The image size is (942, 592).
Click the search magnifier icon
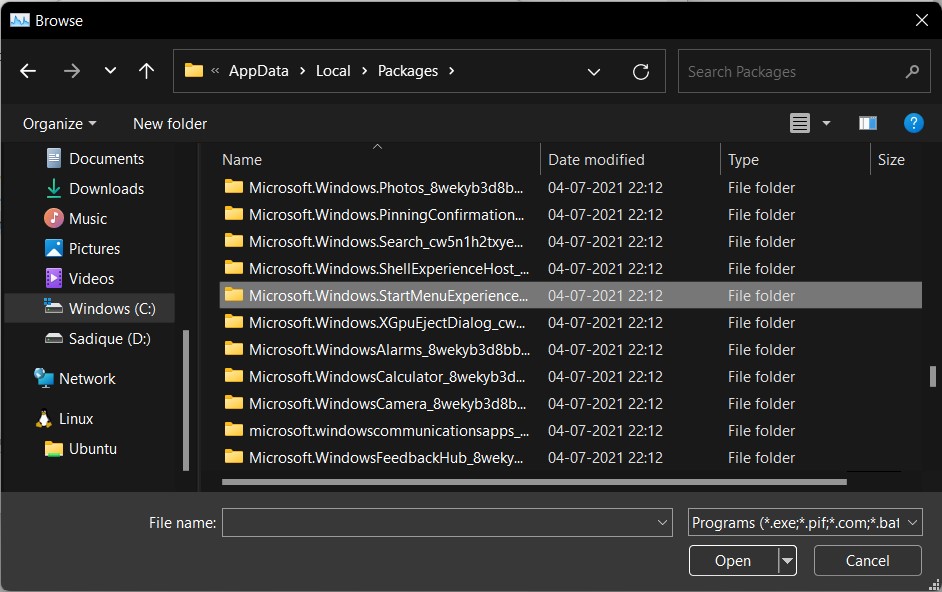(911, 72)
